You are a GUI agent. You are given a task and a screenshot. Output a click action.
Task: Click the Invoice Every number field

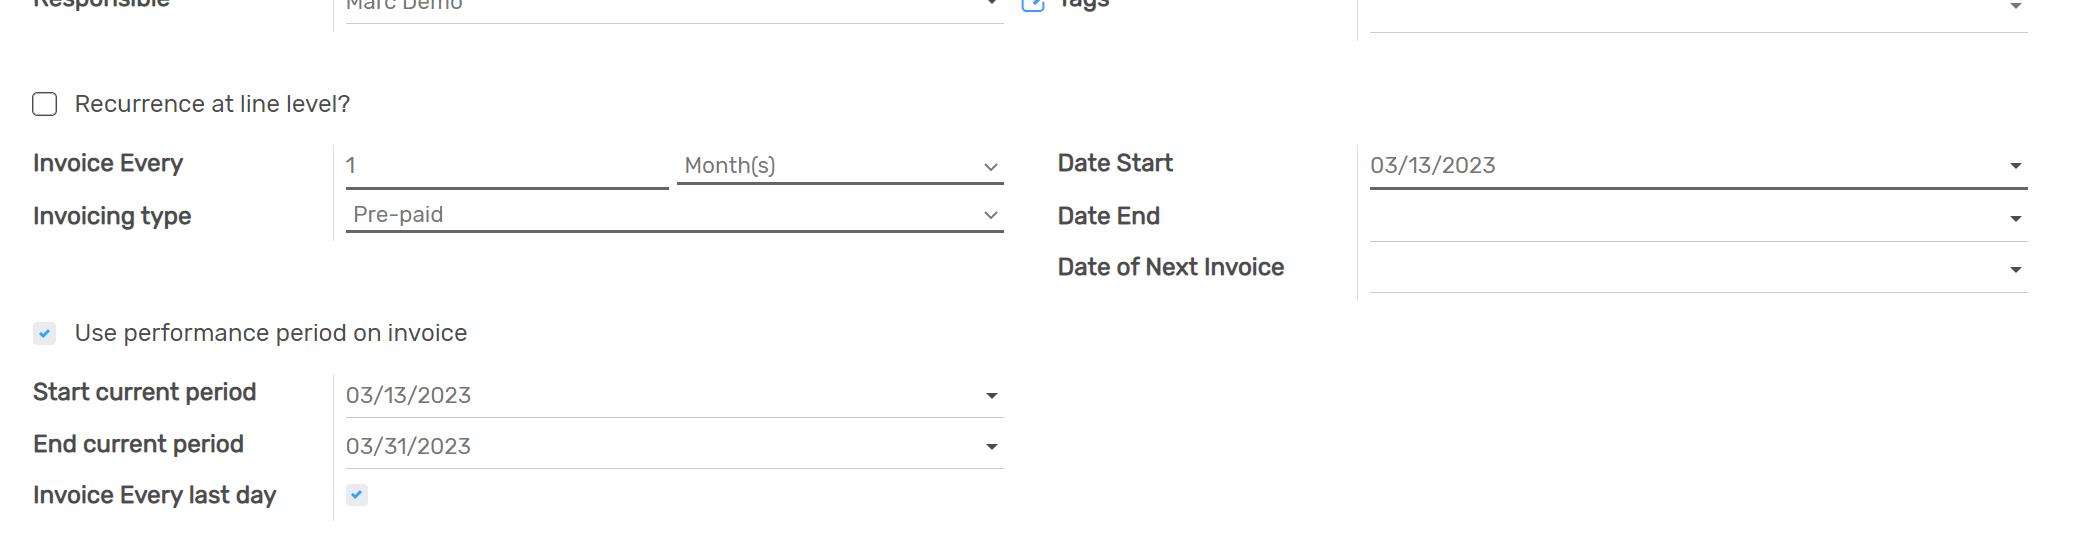tap(505, 166)
